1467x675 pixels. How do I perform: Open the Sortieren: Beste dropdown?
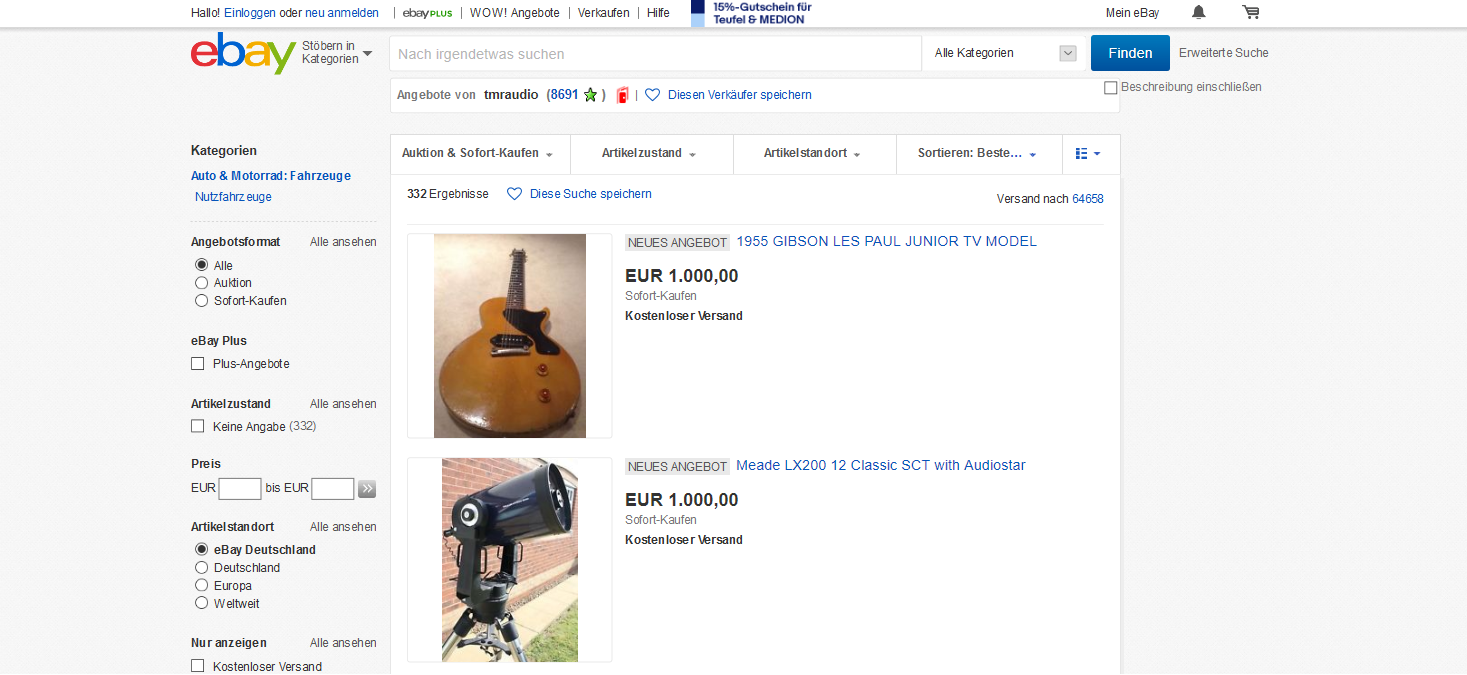coord(977,154)
